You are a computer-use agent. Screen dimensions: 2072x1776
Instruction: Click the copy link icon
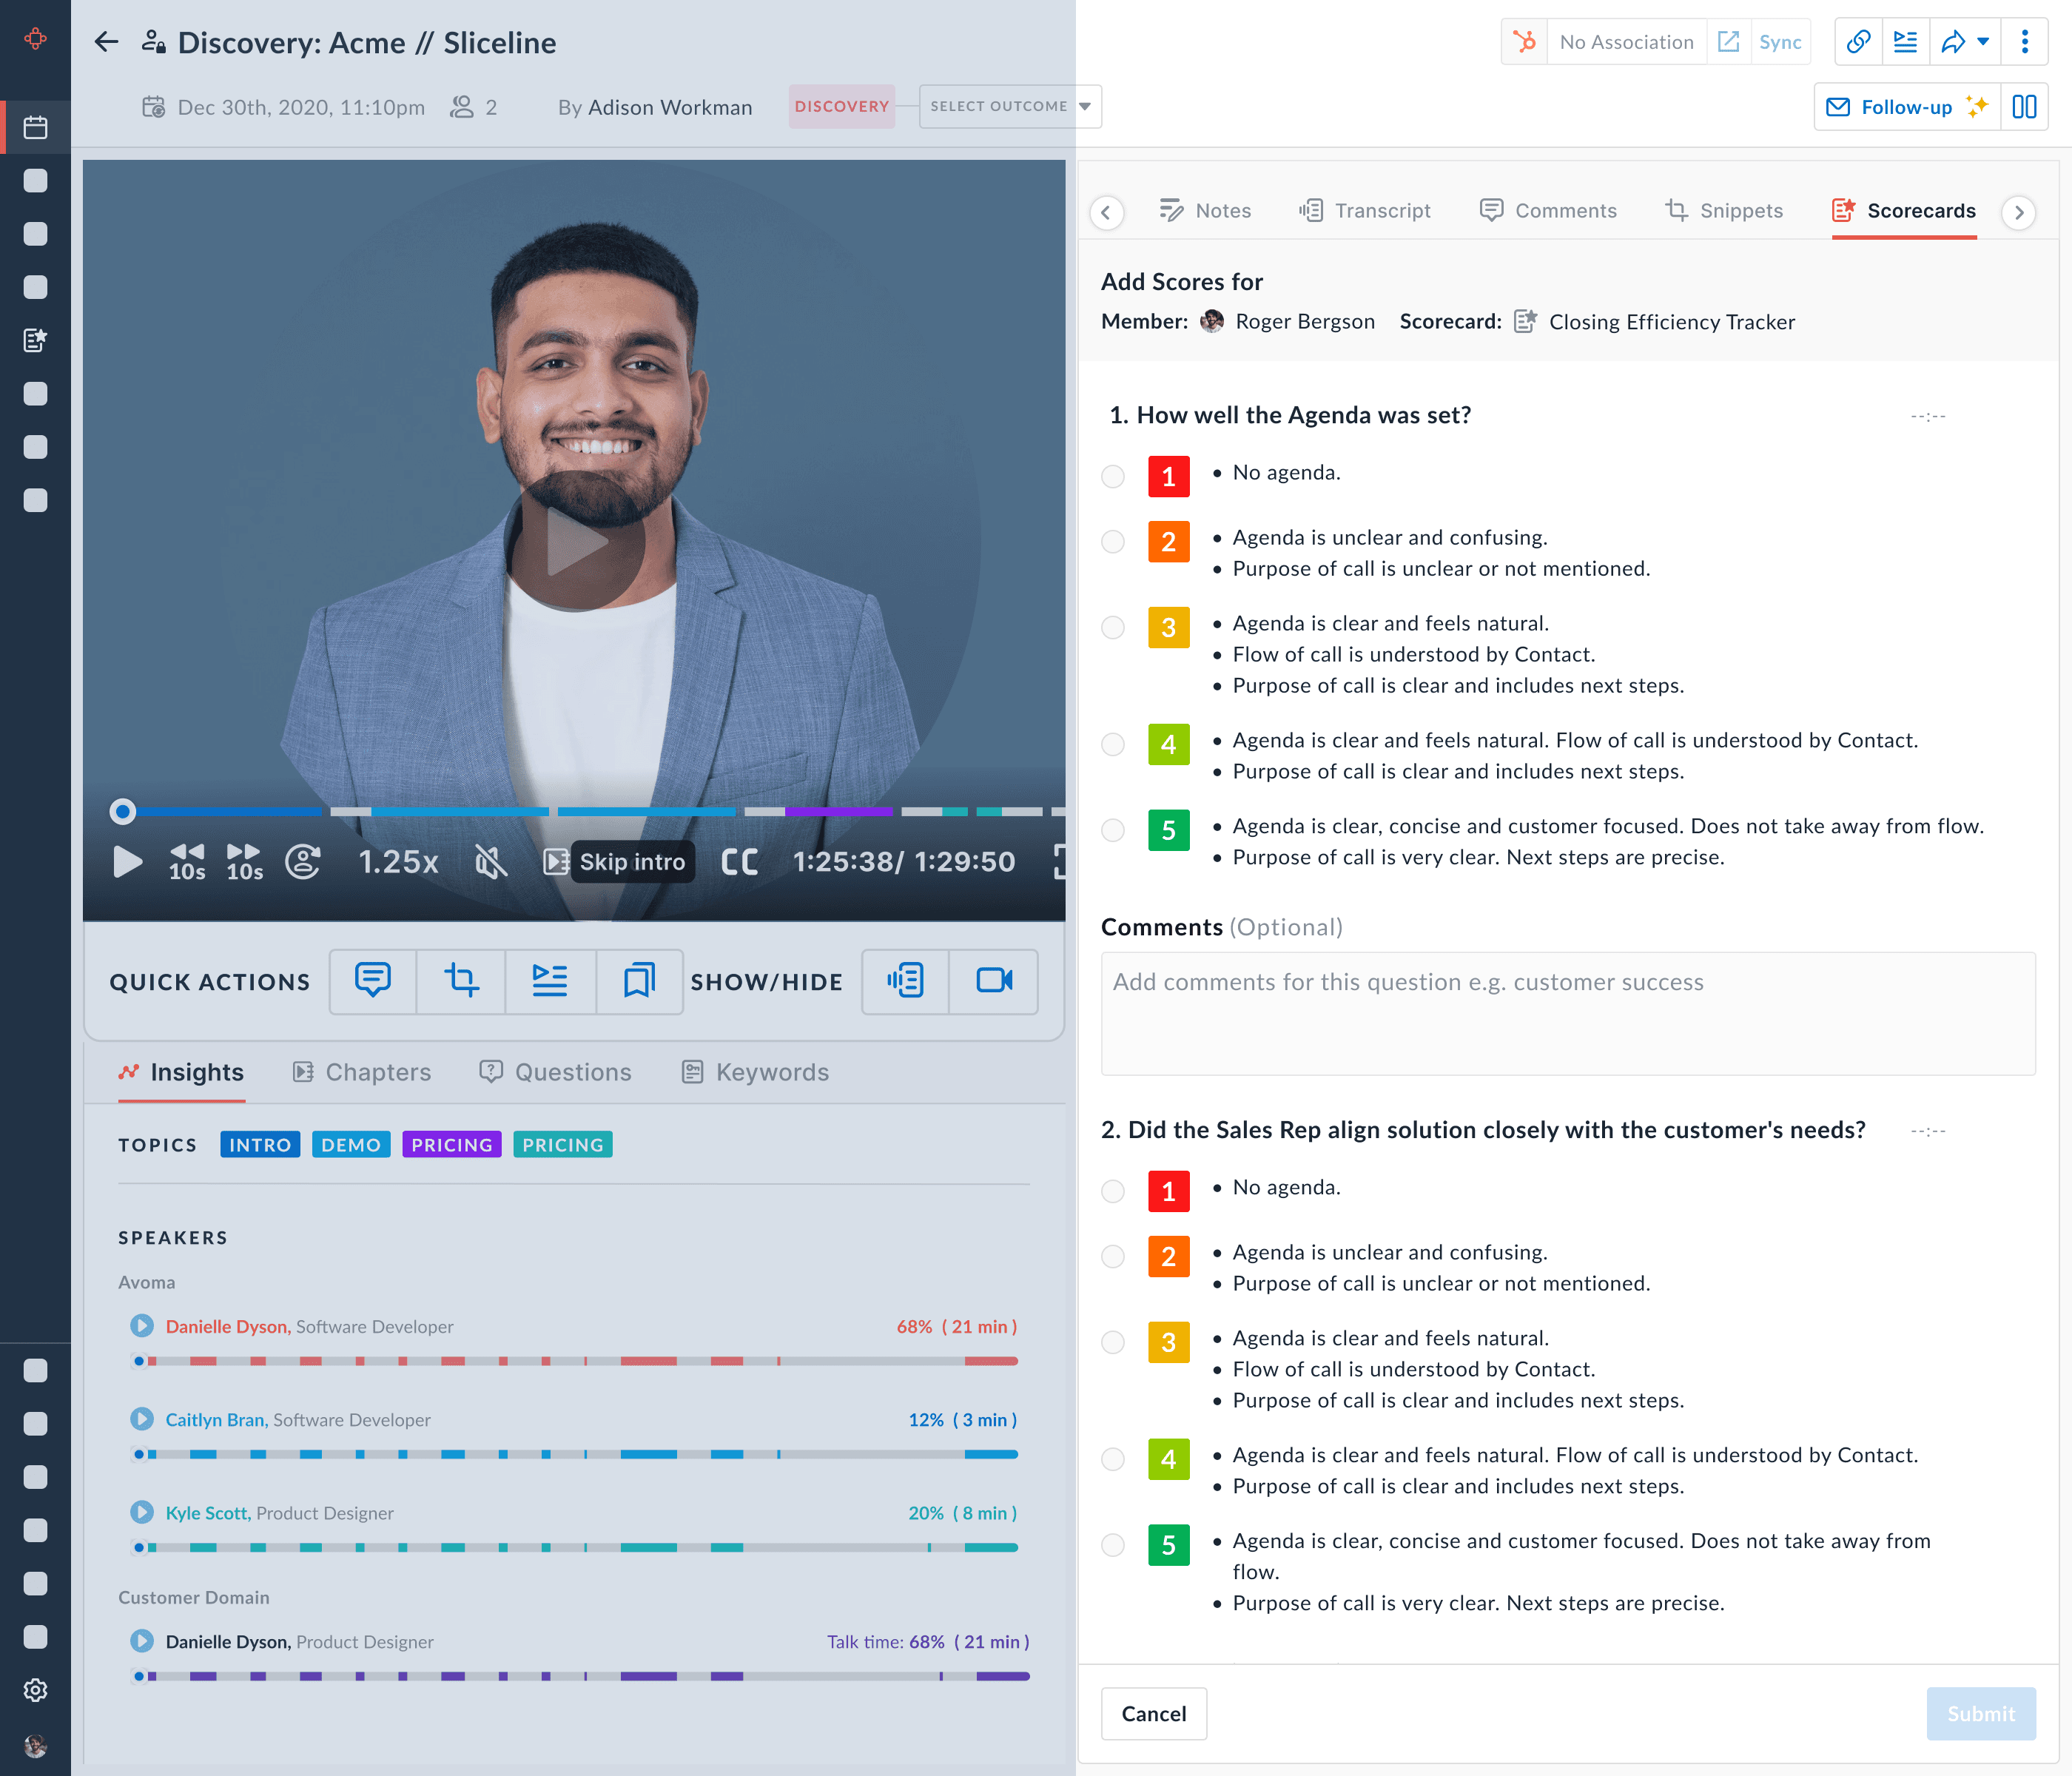tap(1858, 42)
